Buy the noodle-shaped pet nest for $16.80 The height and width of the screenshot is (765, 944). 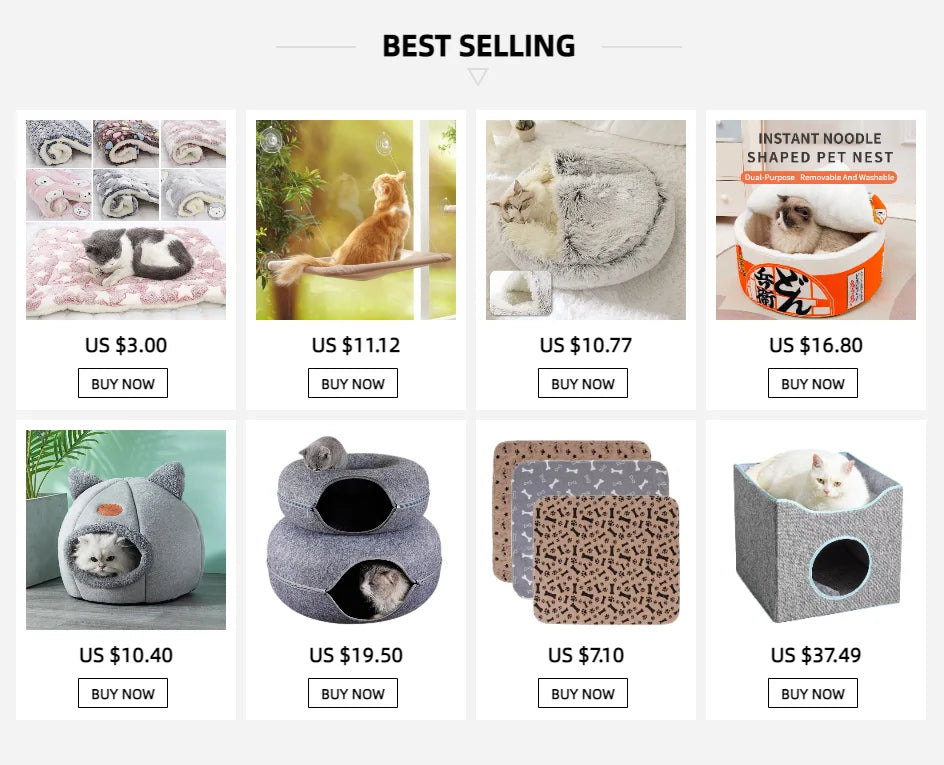tap(813, 384)
